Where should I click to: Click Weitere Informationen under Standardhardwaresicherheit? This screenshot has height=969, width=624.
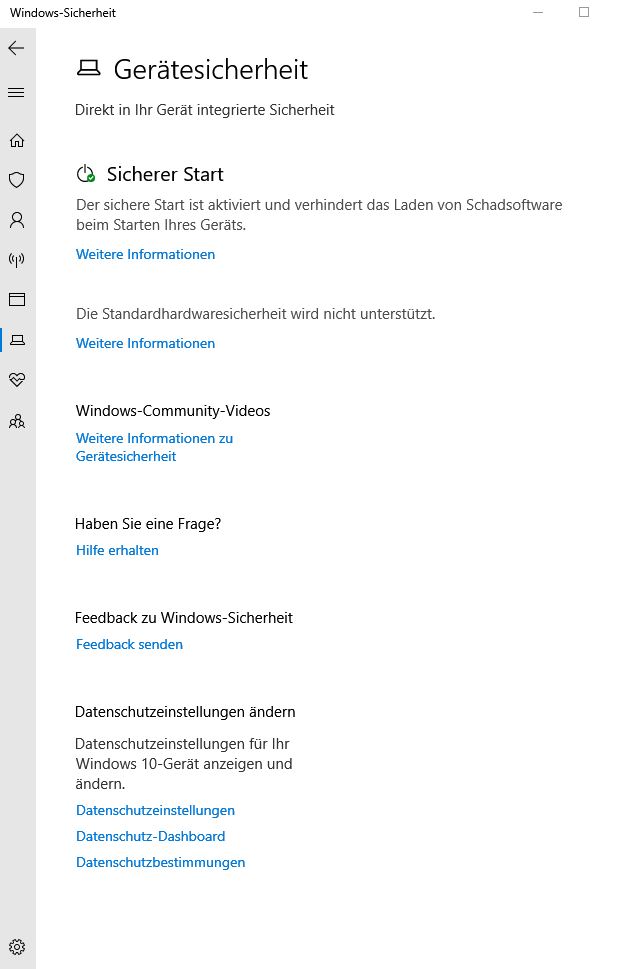click(x=145, y=343)
